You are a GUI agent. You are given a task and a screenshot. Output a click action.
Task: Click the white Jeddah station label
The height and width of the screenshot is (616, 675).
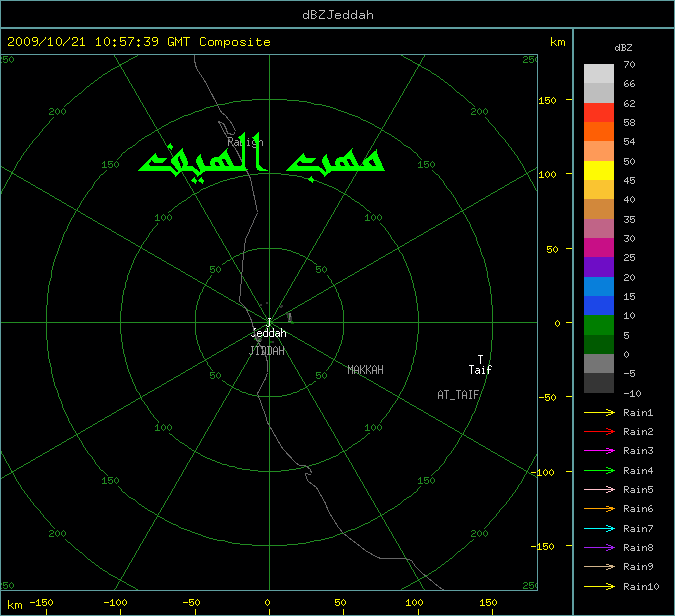click(x=269, y=333)
